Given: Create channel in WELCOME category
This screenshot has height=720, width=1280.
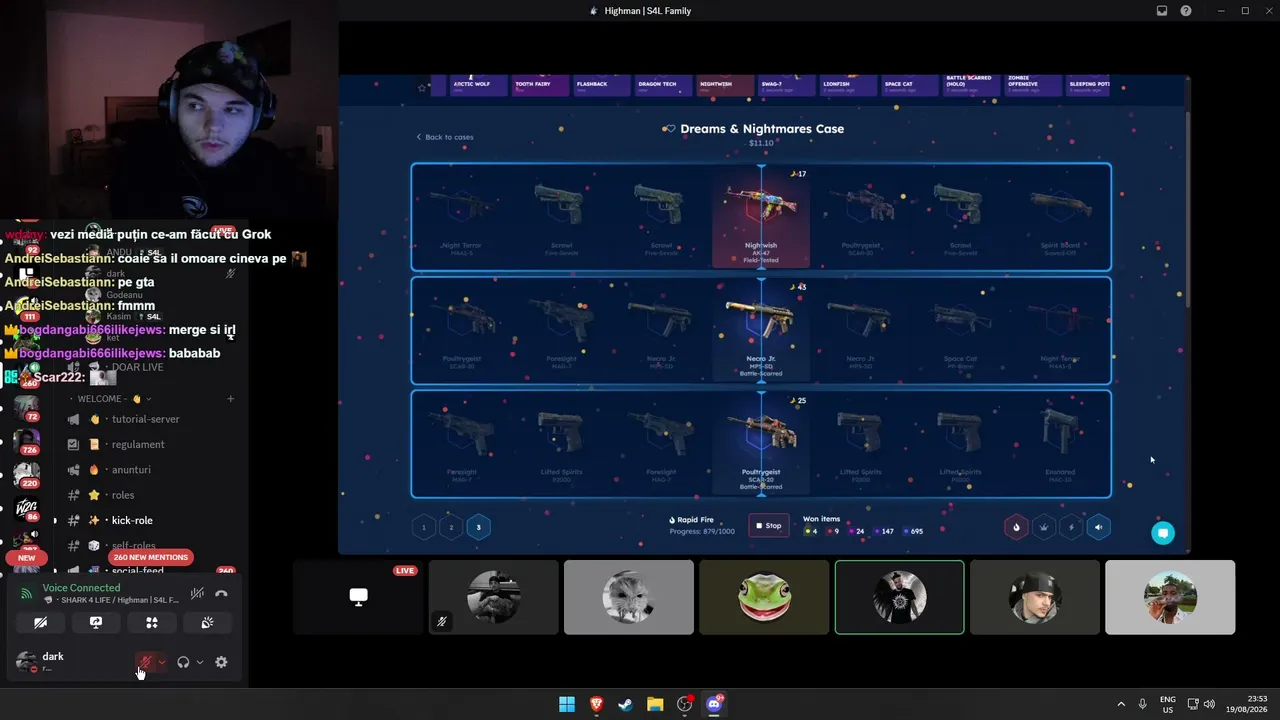Looking at the screenshot, I should coord(231,399).
